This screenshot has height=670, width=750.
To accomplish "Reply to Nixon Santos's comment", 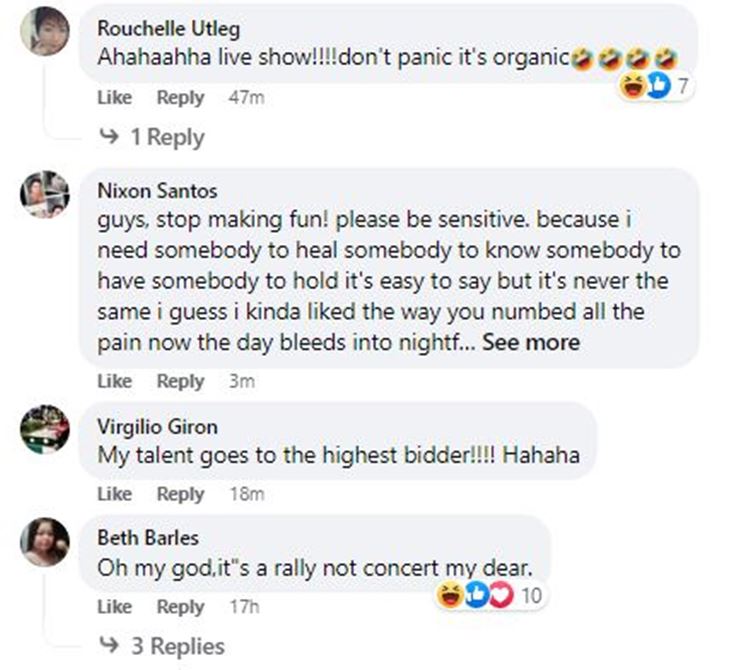I will point(180,381).
